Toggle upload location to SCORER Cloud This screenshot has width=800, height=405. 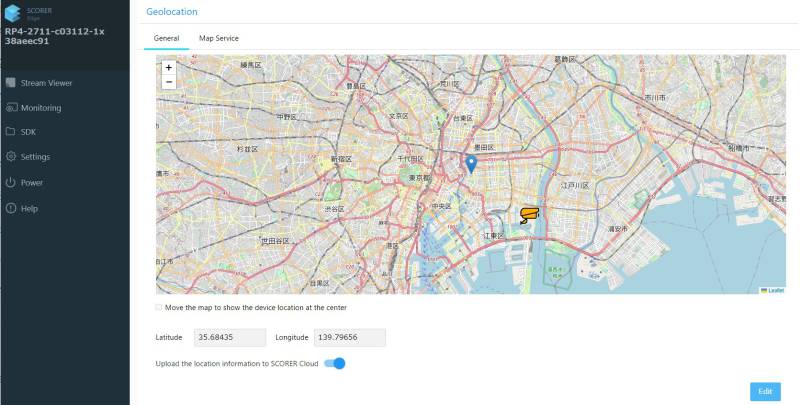click(x=335, y=363)
